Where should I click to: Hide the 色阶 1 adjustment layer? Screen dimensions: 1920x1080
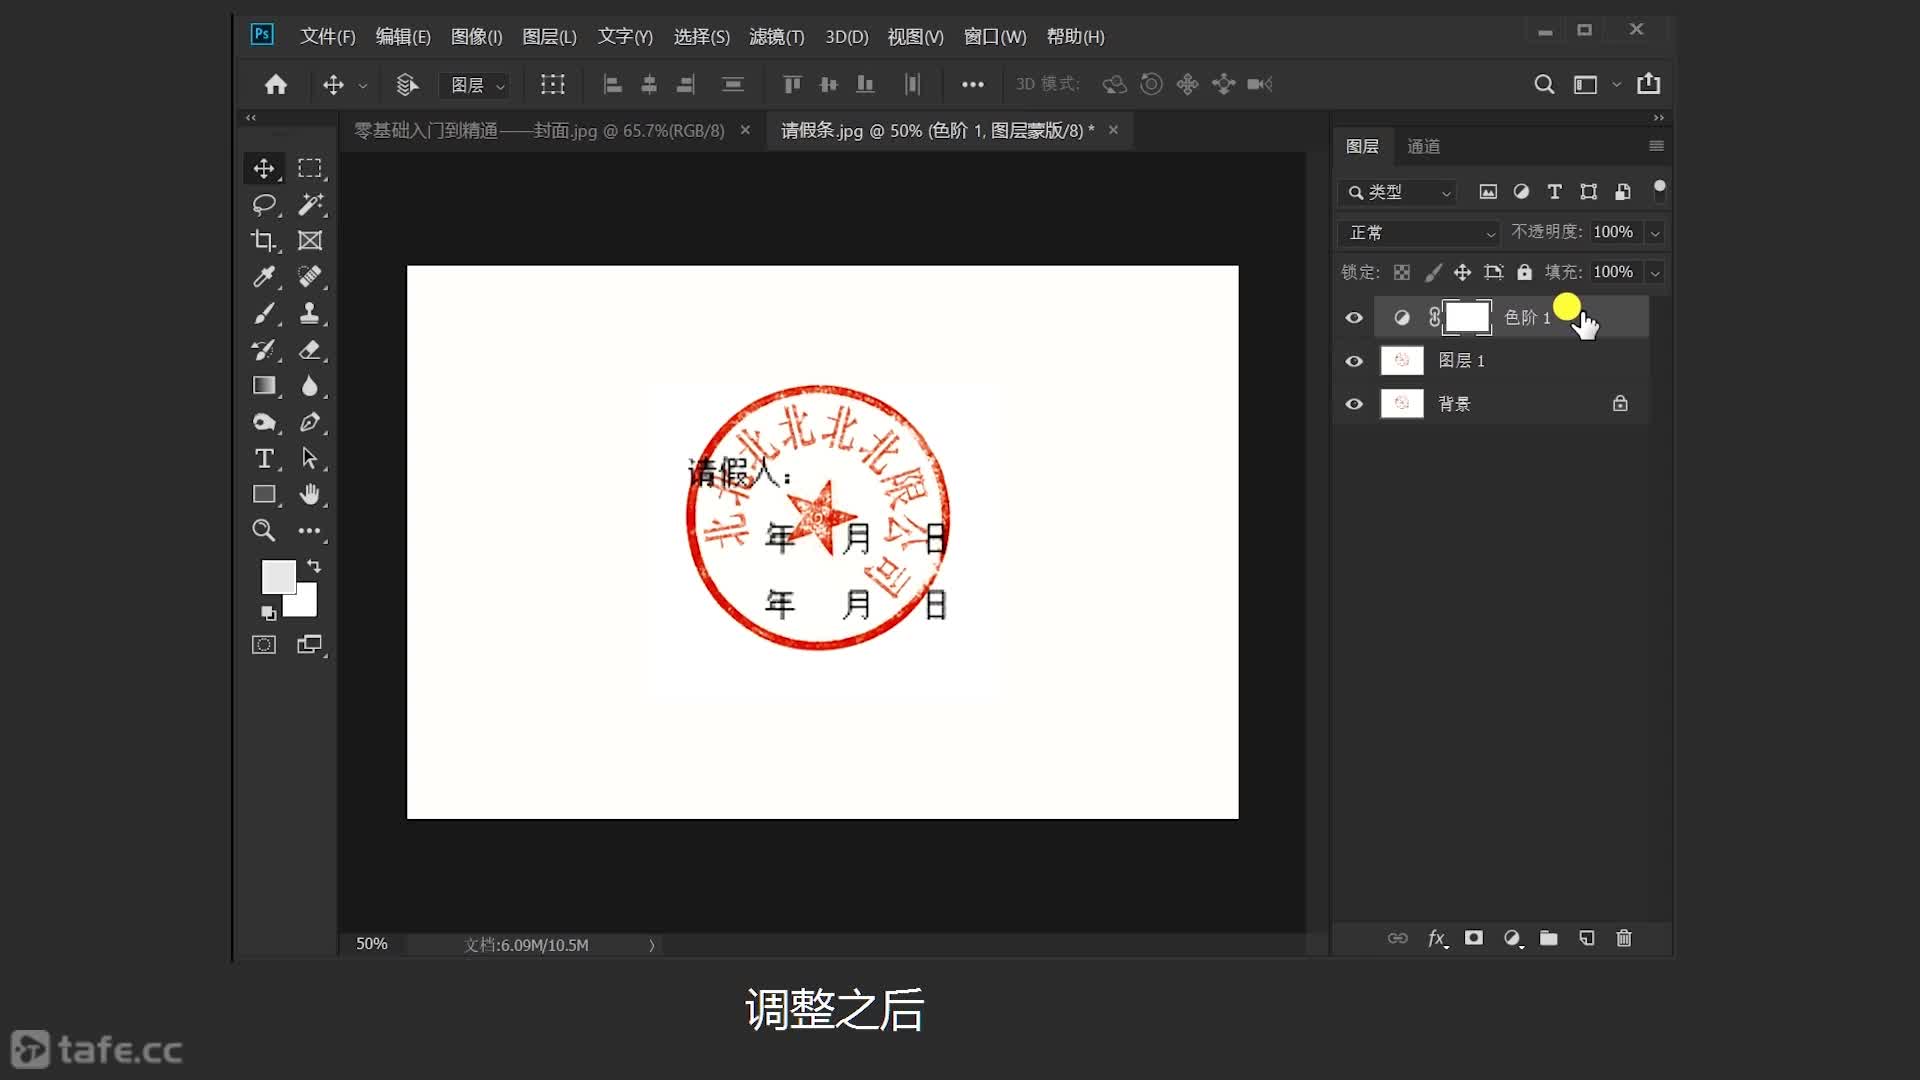(x=1354, y=318)
